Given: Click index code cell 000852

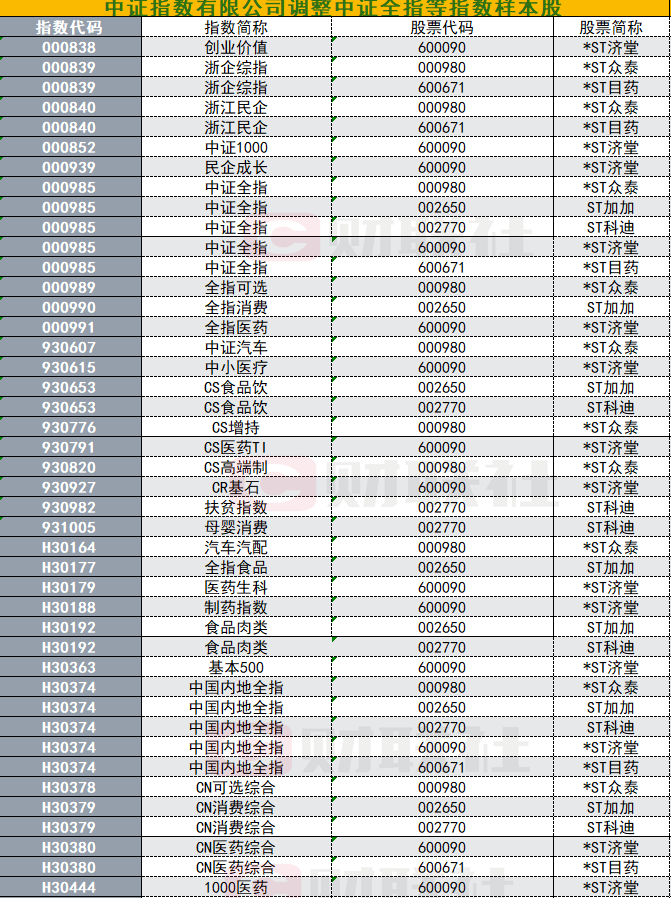Looking at the screenshot, I should (x=70, y=148).
